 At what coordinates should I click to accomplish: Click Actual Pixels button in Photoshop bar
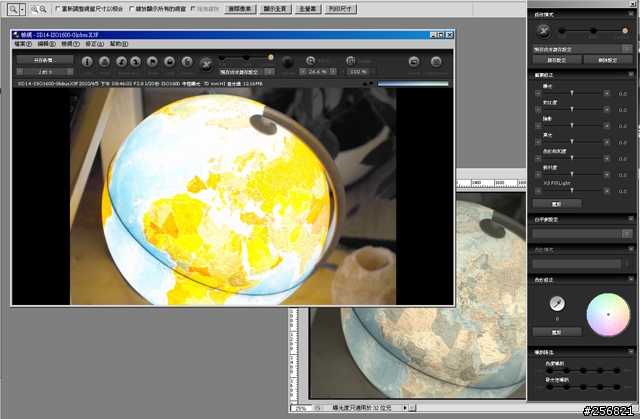(x=240, y=9)
